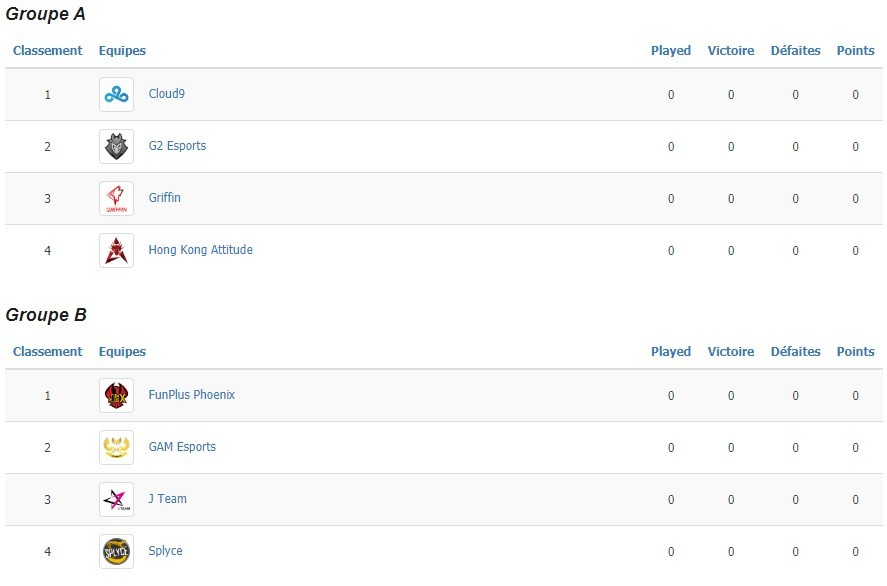887x586 pixels.
Task: Open the Cloud9 team link
Action: coord(166,94)
